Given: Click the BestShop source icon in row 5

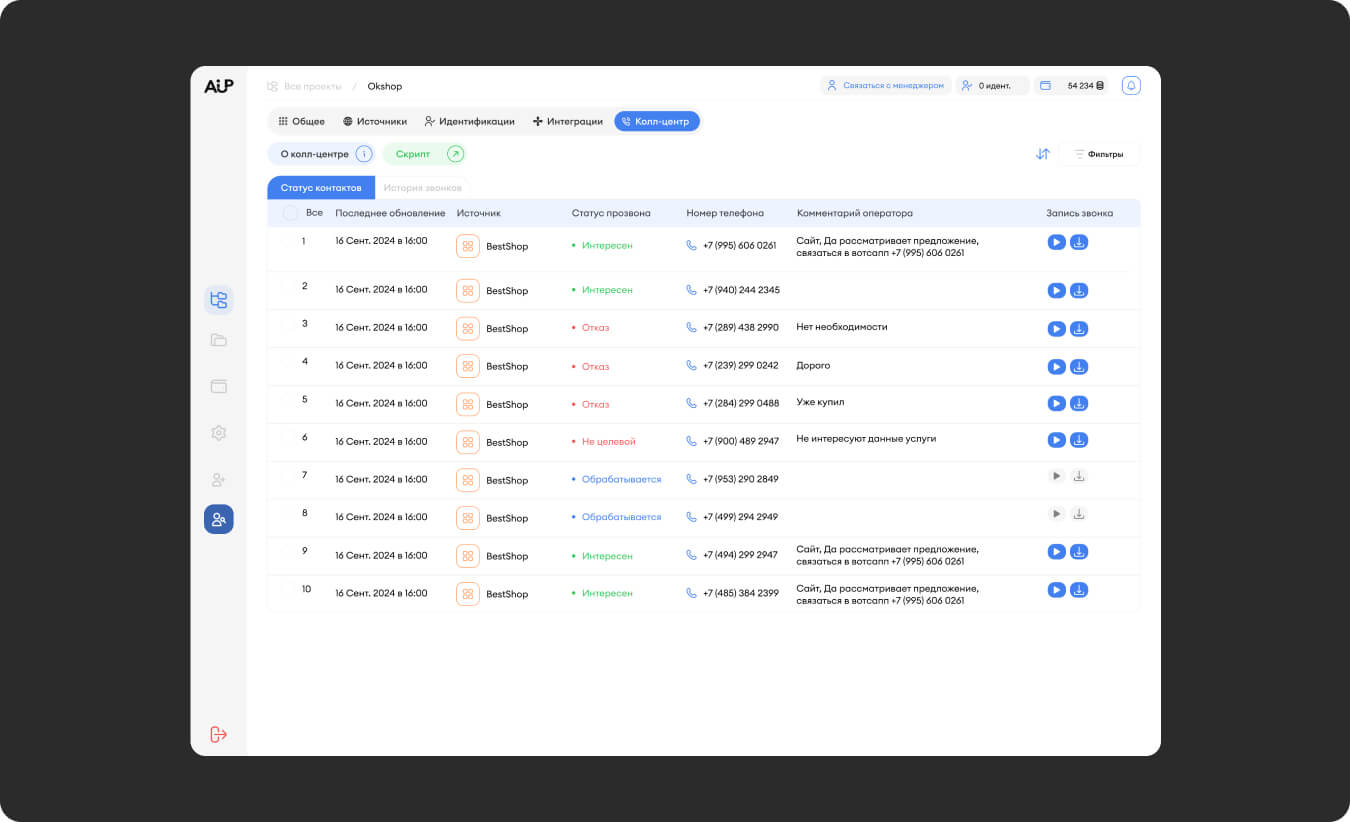Looking at the screenshot, I should (x=467, y=404).
